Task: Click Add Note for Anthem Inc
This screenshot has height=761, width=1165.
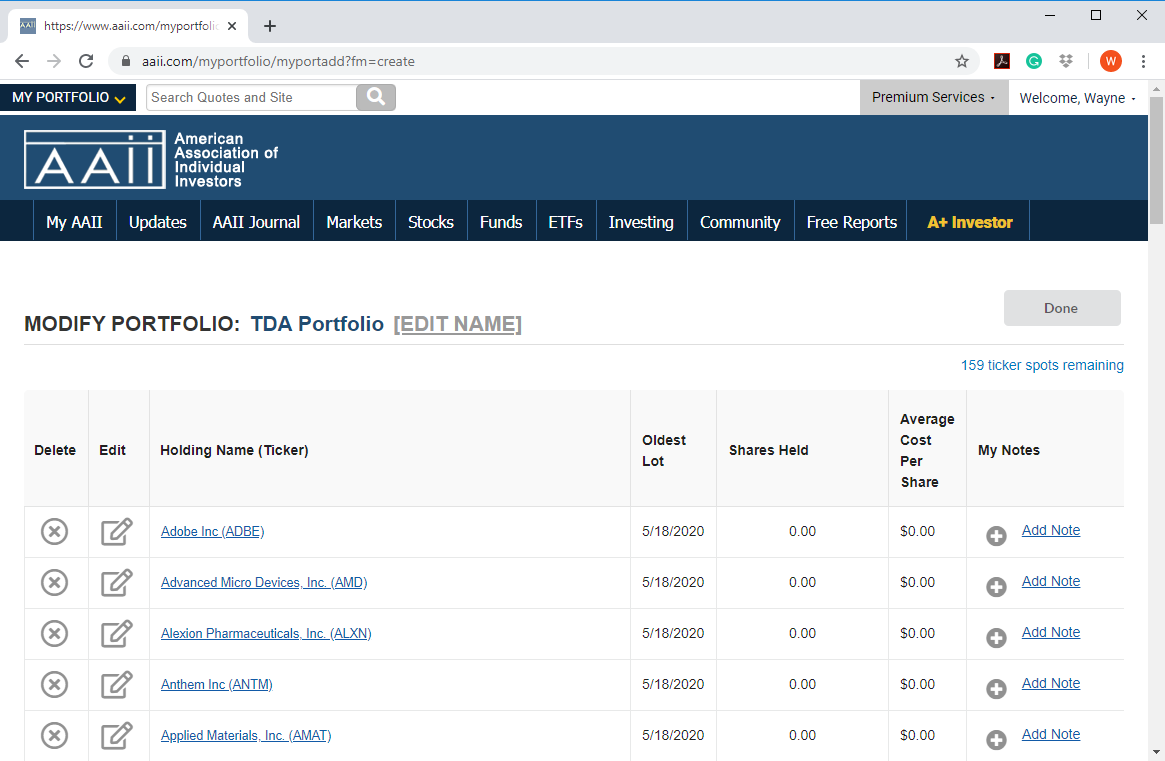Action: pos(1051,683)
